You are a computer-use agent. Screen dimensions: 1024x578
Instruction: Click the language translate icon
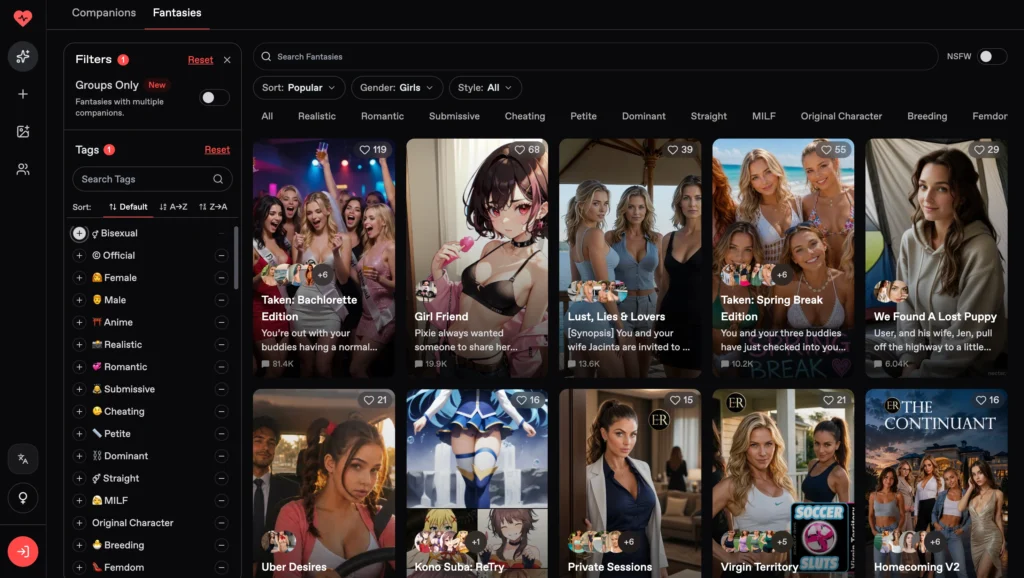click(x=23, y=458)
